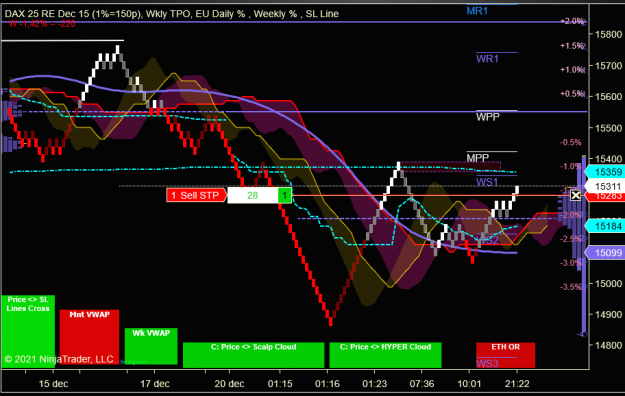
Task: Click the 15500 price axis label
Action: click(x=608, y=128)
